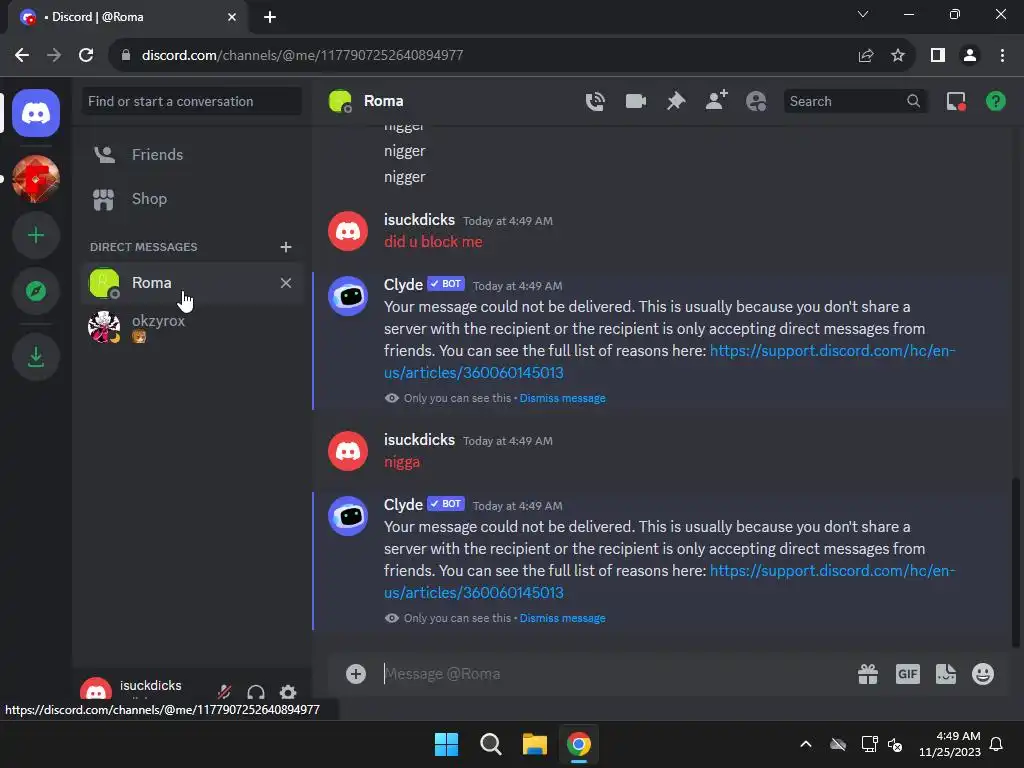The height and width of the screenshot is (768, 1024).
Task: Click Add a Server plus icon
Action: pyautogui.click(x=36, y=235)
